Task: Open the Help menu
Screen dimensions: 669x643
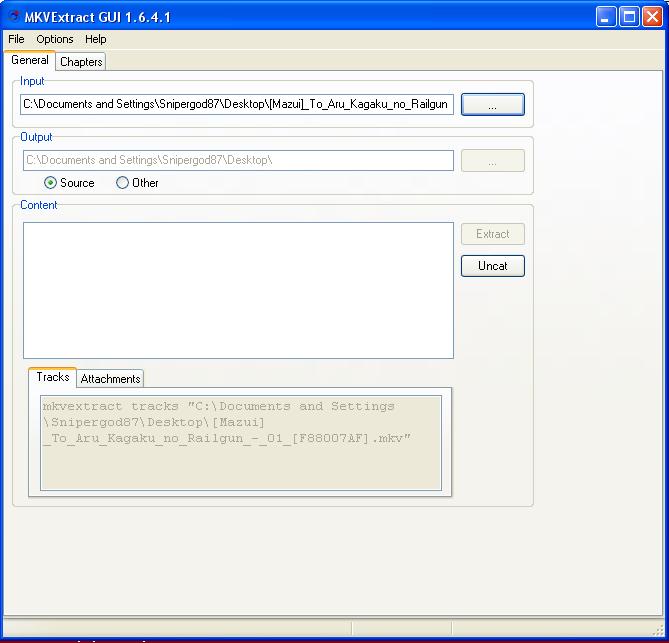Action: (96, 39)
